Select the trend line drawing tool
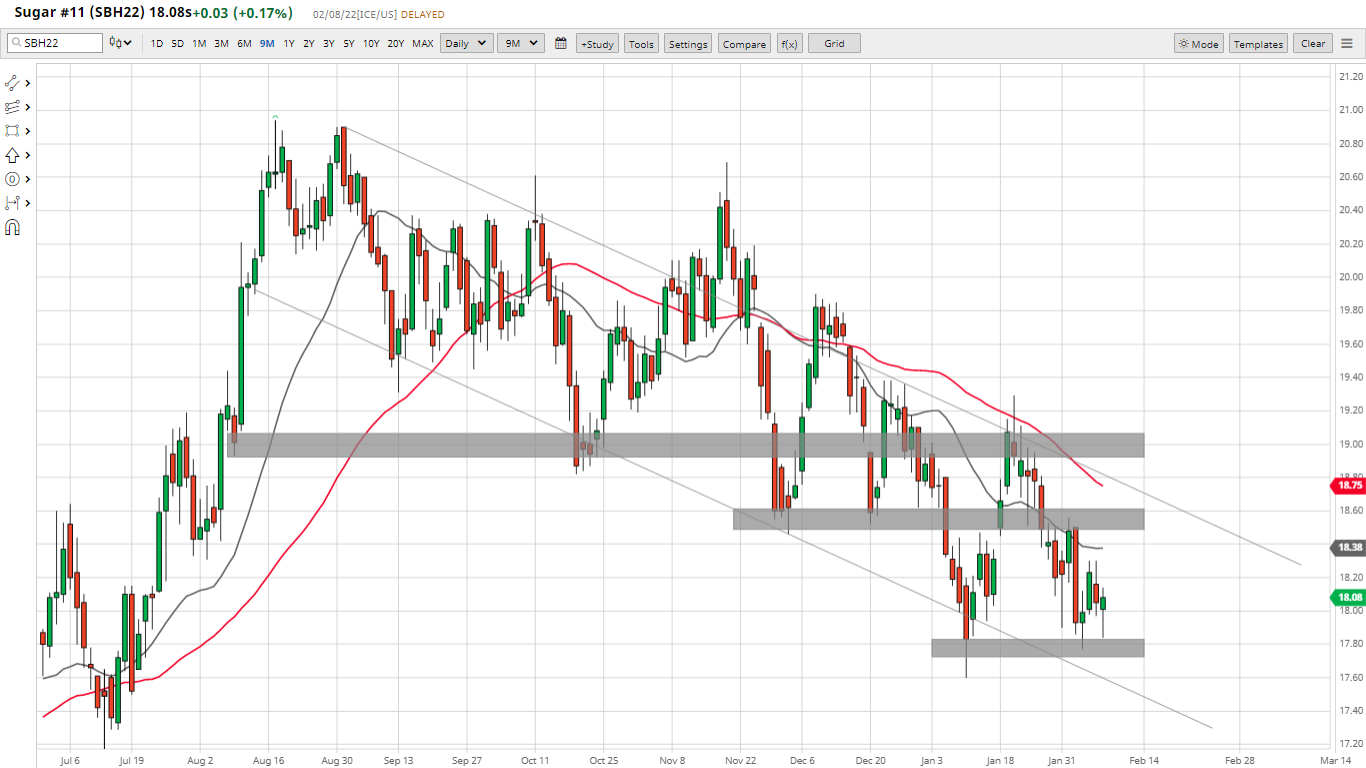Screen dimensions: 1366x768 [x=12, y=83]
